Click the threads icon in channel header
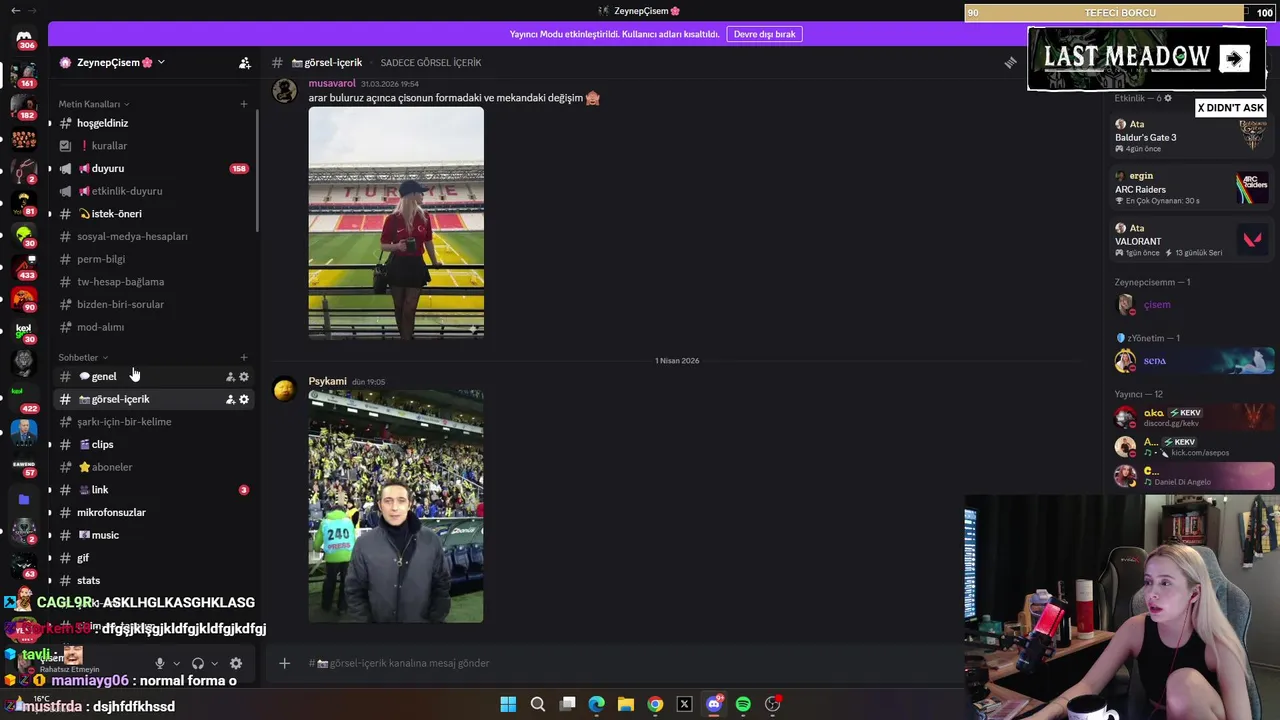1280x720 pixels. 1010,63
